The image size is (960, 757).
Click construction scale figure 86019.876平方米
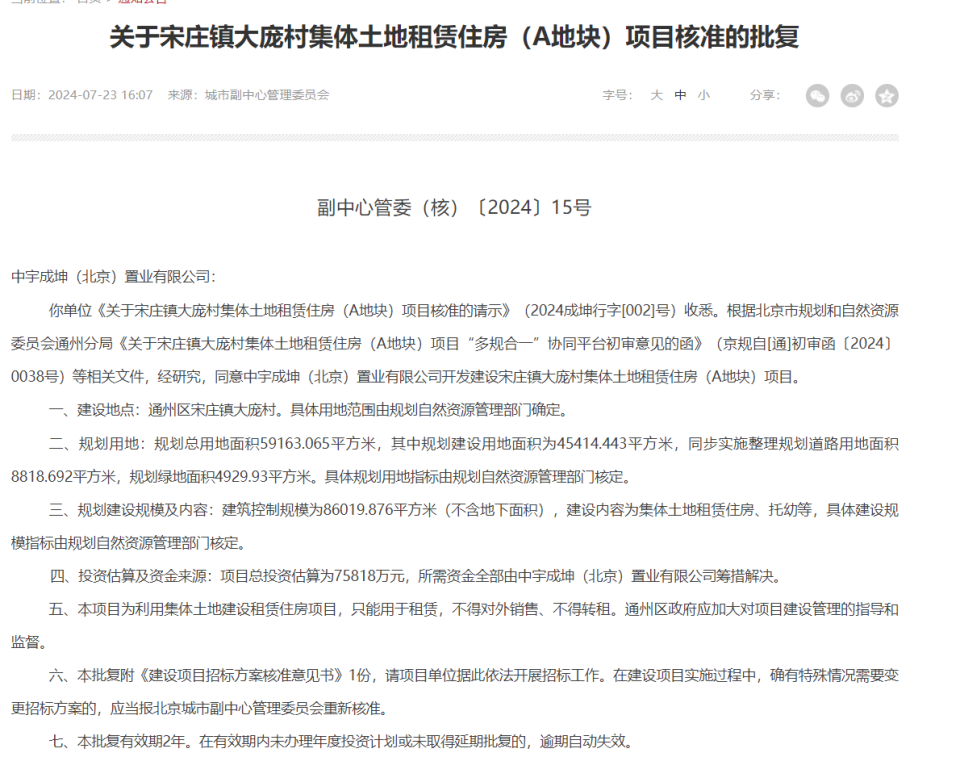380,510
